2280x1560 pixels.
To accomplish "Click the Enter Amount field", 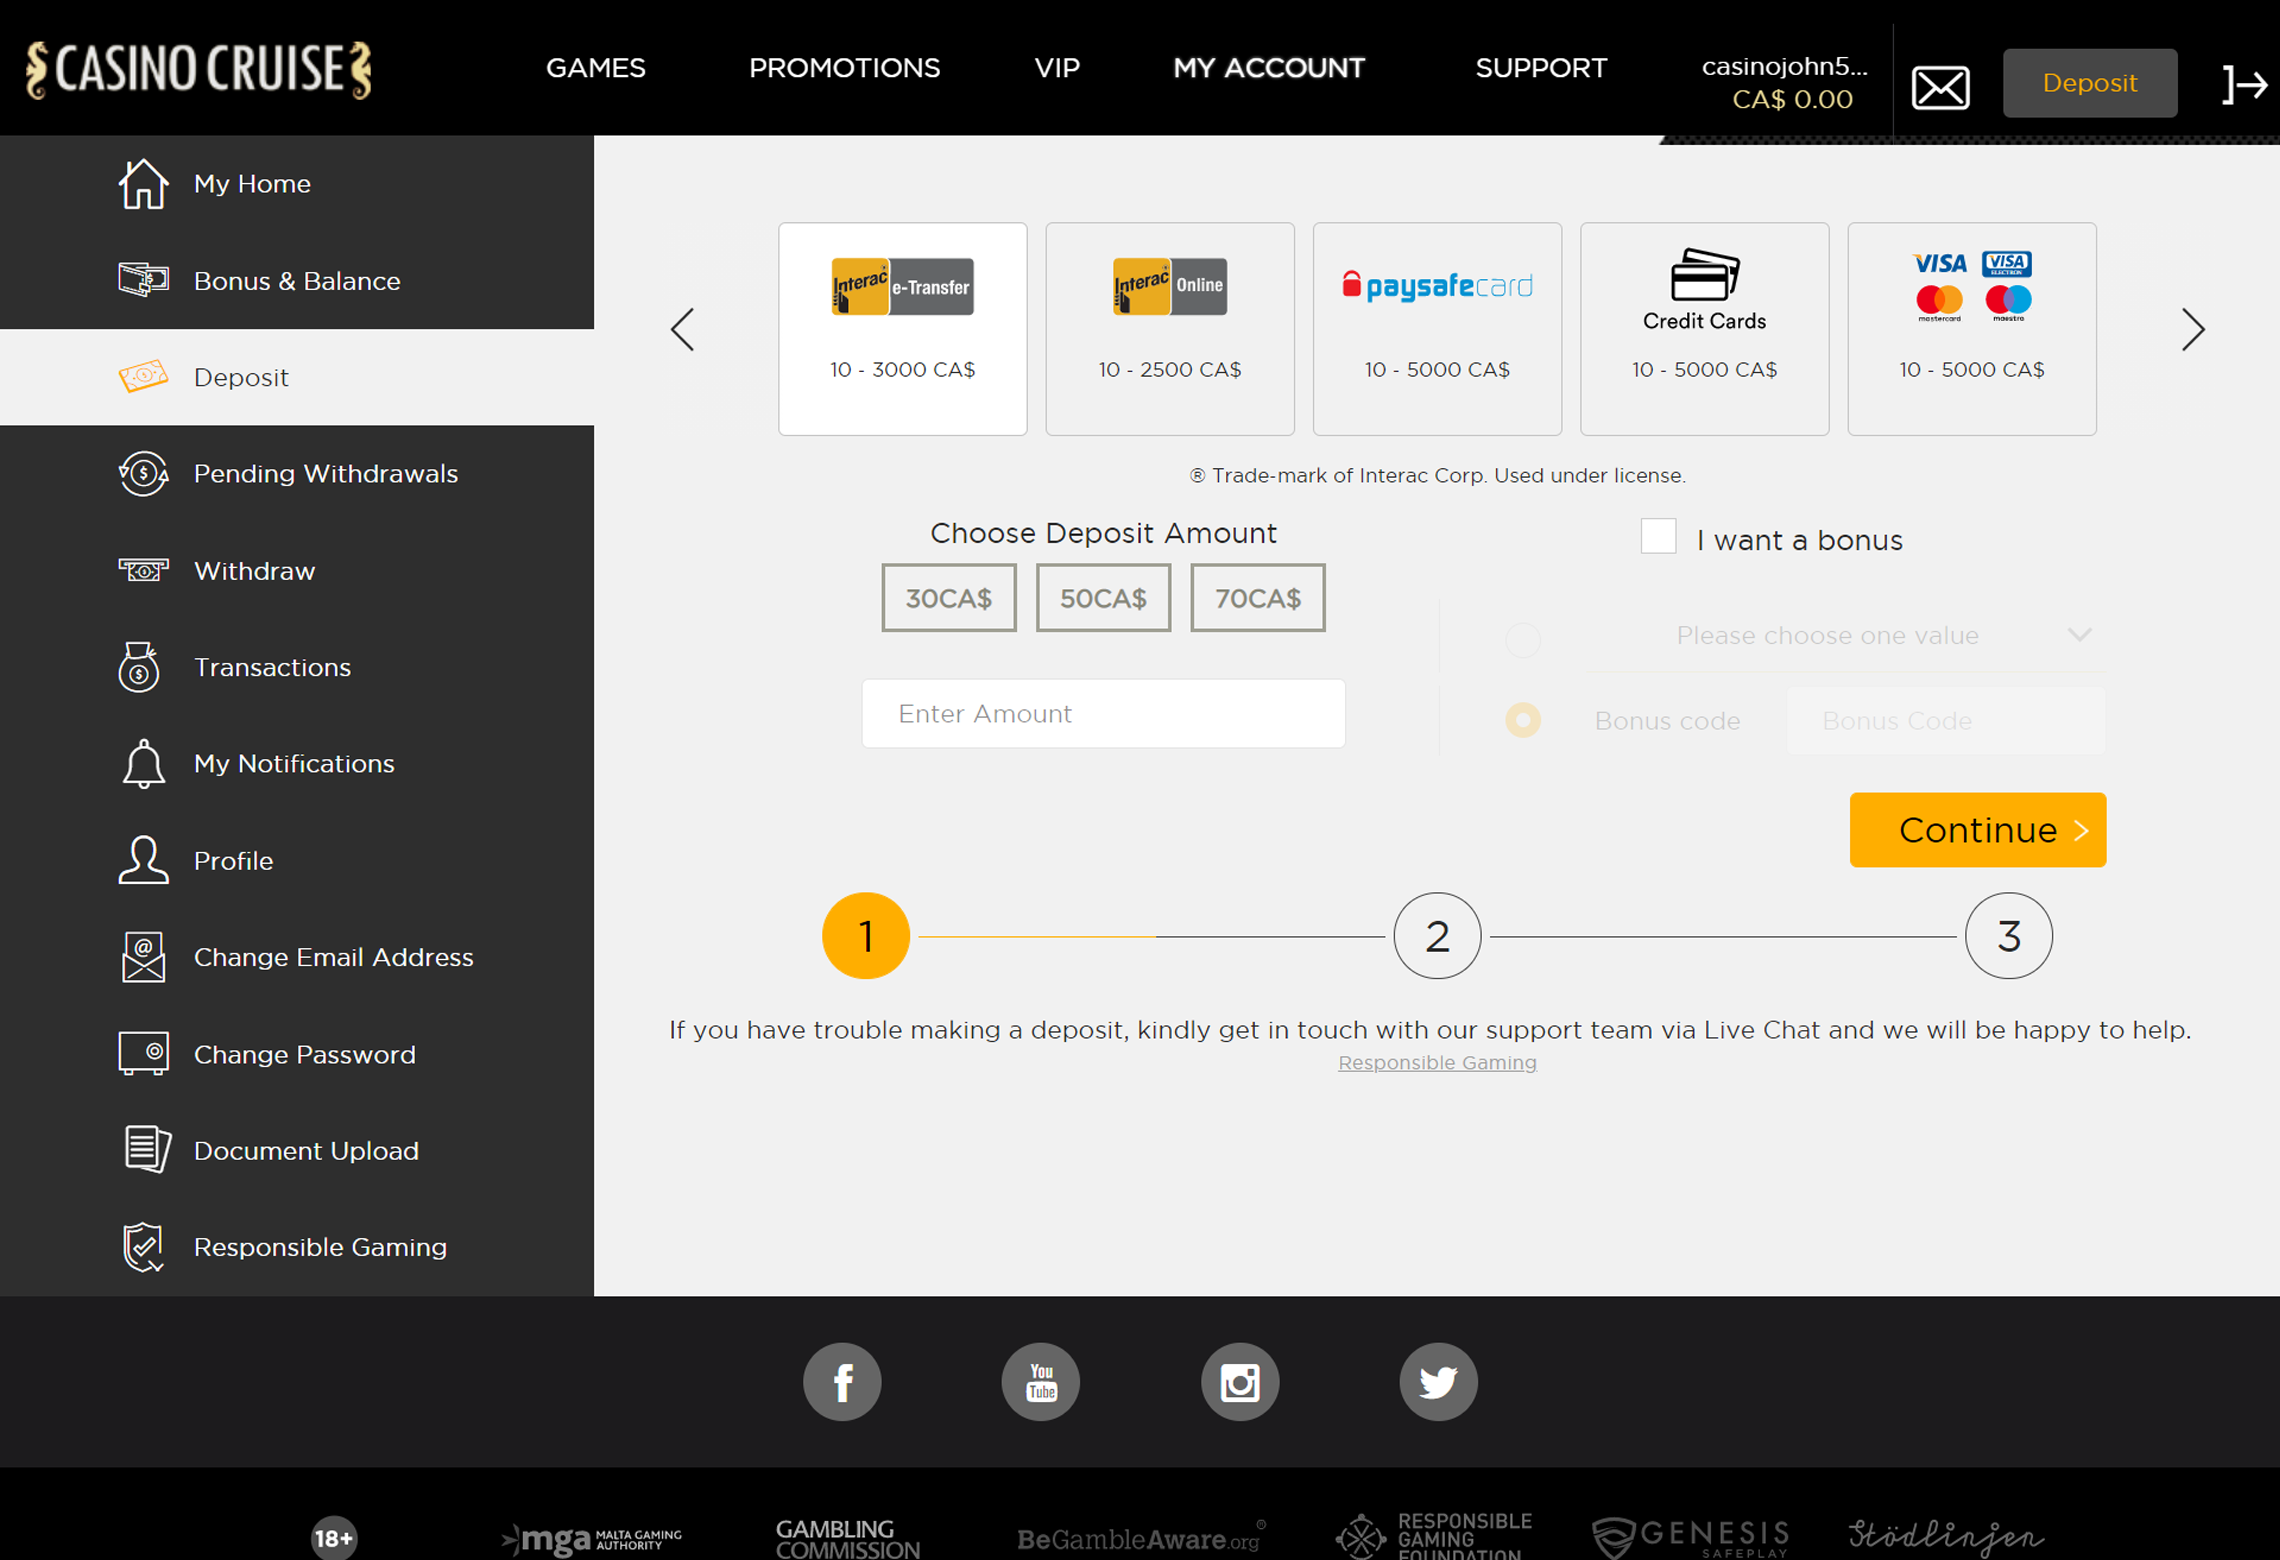I will 1103,714.
